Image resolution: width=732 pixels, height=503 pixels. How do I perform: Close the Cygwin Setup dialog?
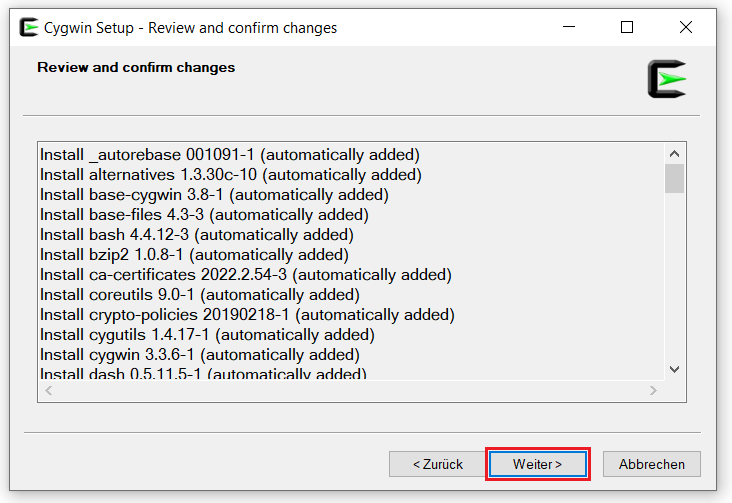click(x=685, y=28)
